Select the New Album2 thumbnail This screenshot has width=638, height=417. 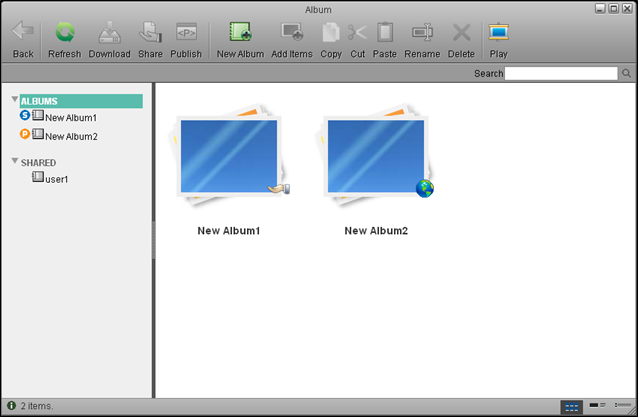376,158
